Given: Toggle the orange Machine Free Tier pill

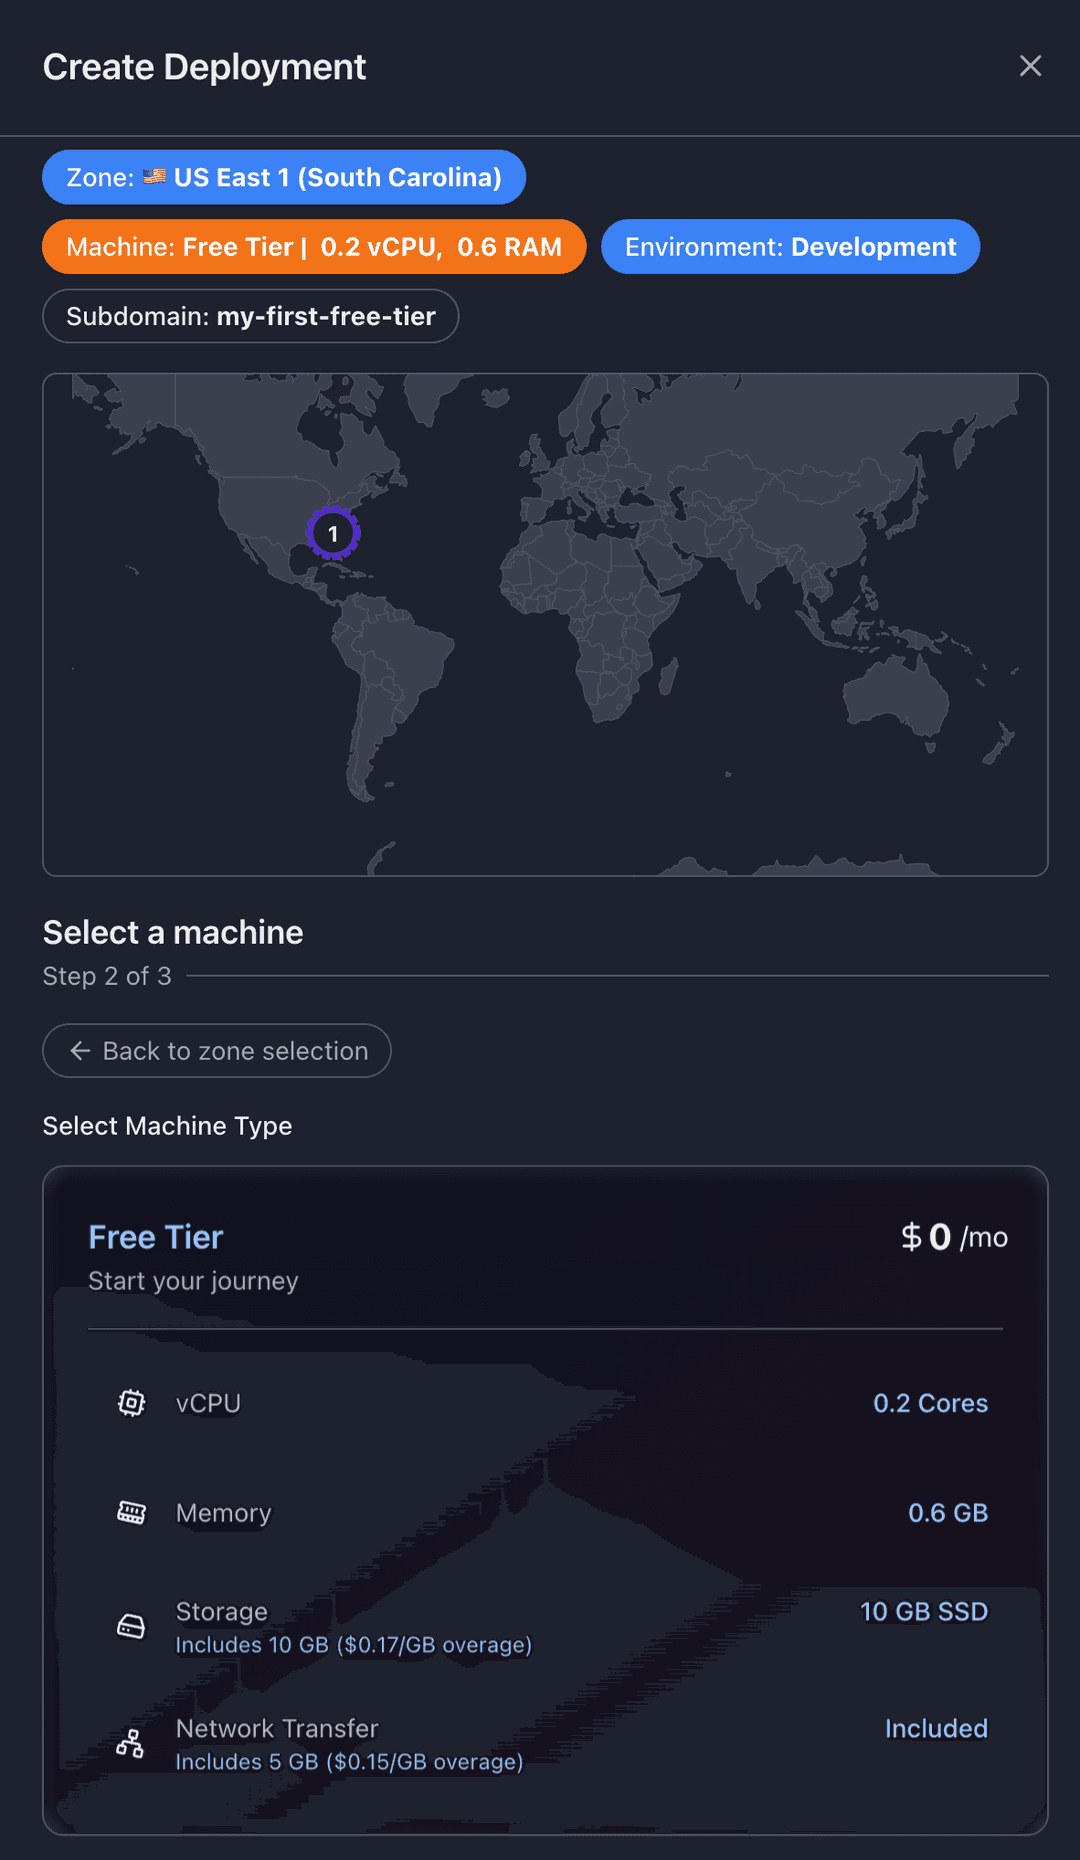Looking at the screenshot, I should tap(313, 246).
